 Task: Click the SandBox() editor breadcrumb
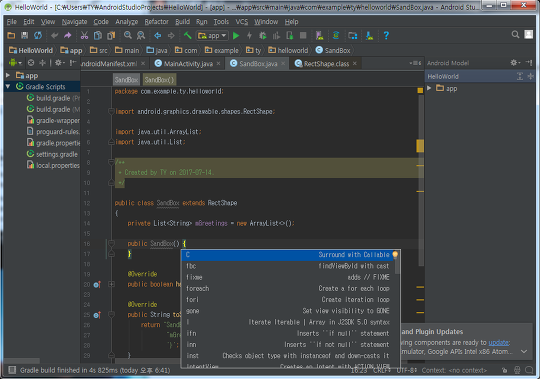pyautogui.click(x=159, y=80)
